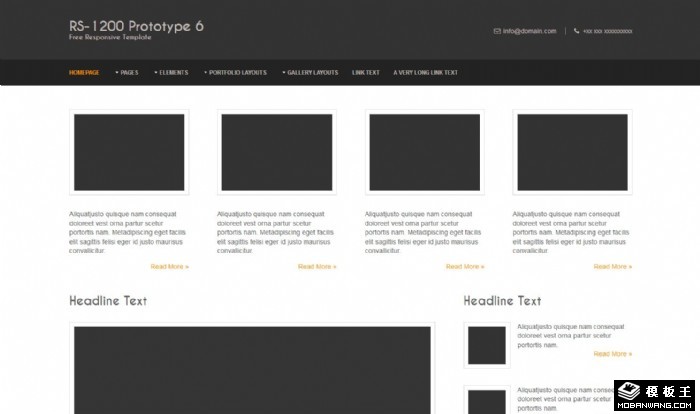The height and width of the screenshot is (414, 700).
Task: Click the first column image placeholder
Action: point(129,152)
